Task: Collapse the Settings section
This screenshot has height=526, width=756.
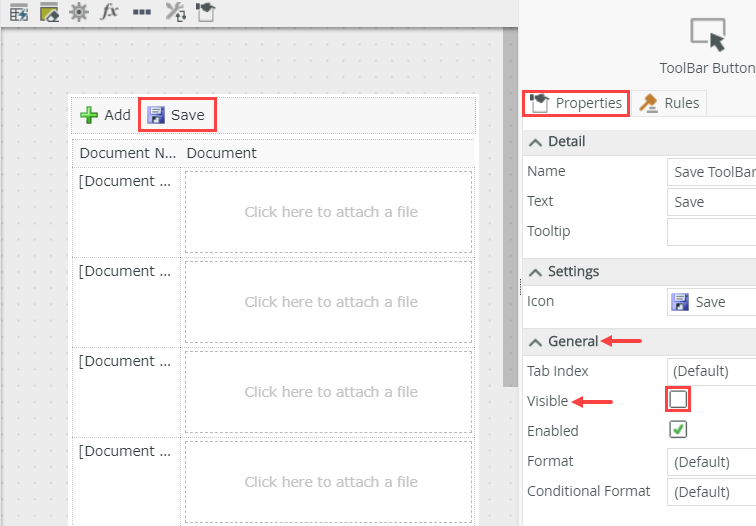Action: tap(535, 272)
